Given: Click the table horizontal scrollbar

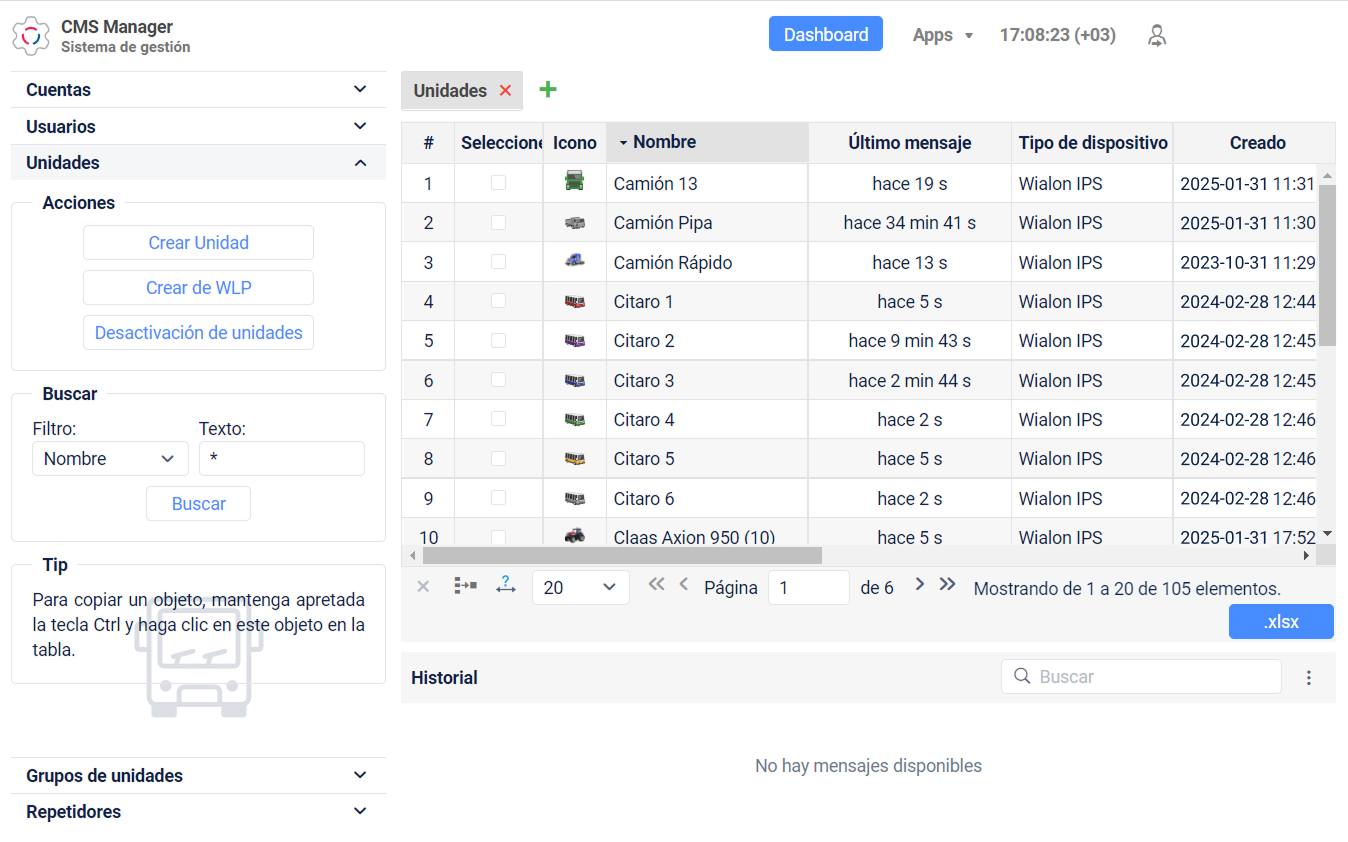Looking at the screenshot, I should click(x=621, y=555).
